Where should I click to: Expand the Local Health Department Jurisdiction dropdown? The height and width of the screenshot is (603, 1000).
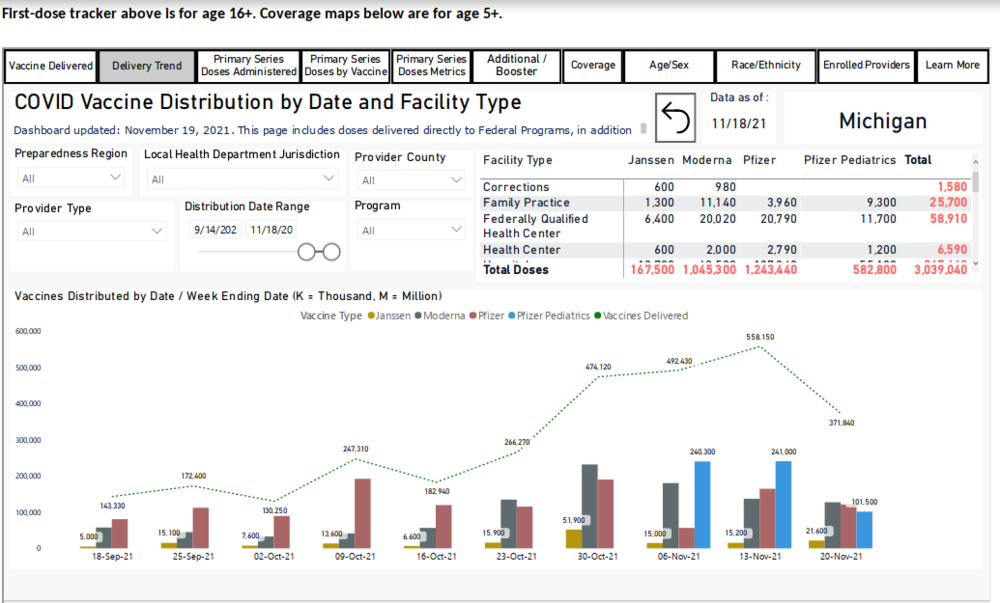242,179
